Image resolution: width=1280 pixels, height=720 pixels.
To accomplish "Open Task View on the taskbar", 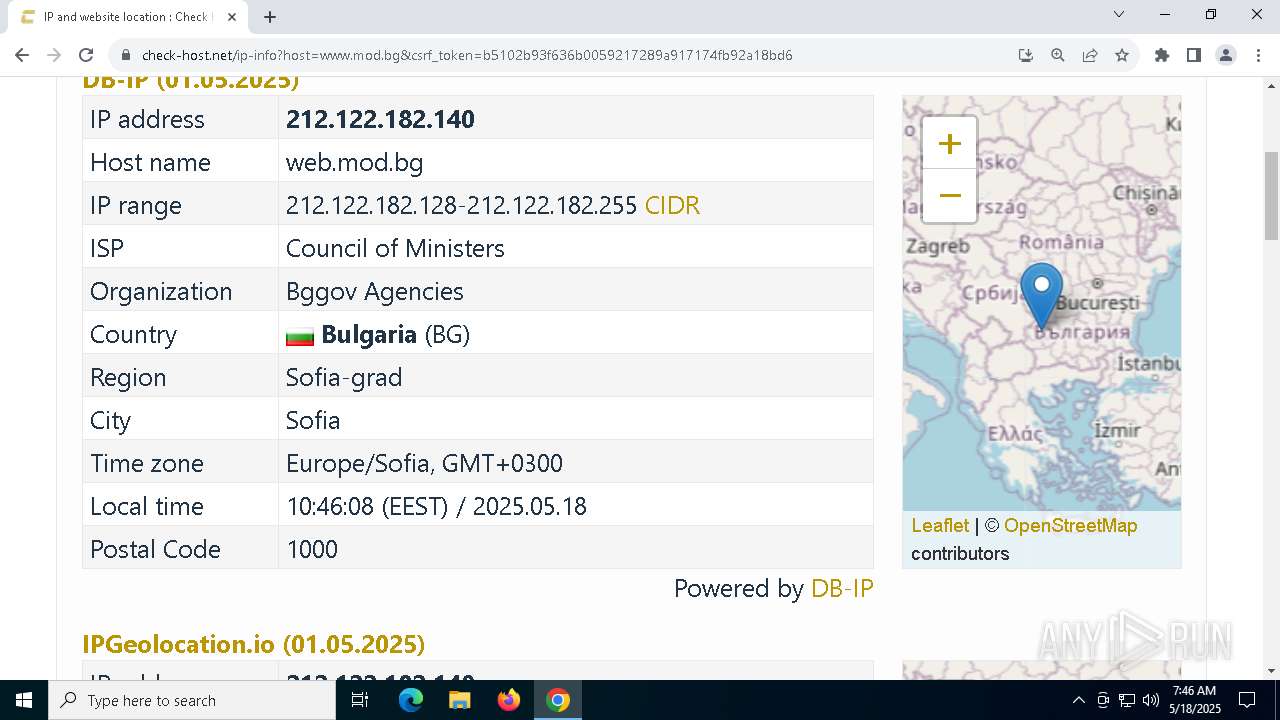I will [x=360, y=700].
